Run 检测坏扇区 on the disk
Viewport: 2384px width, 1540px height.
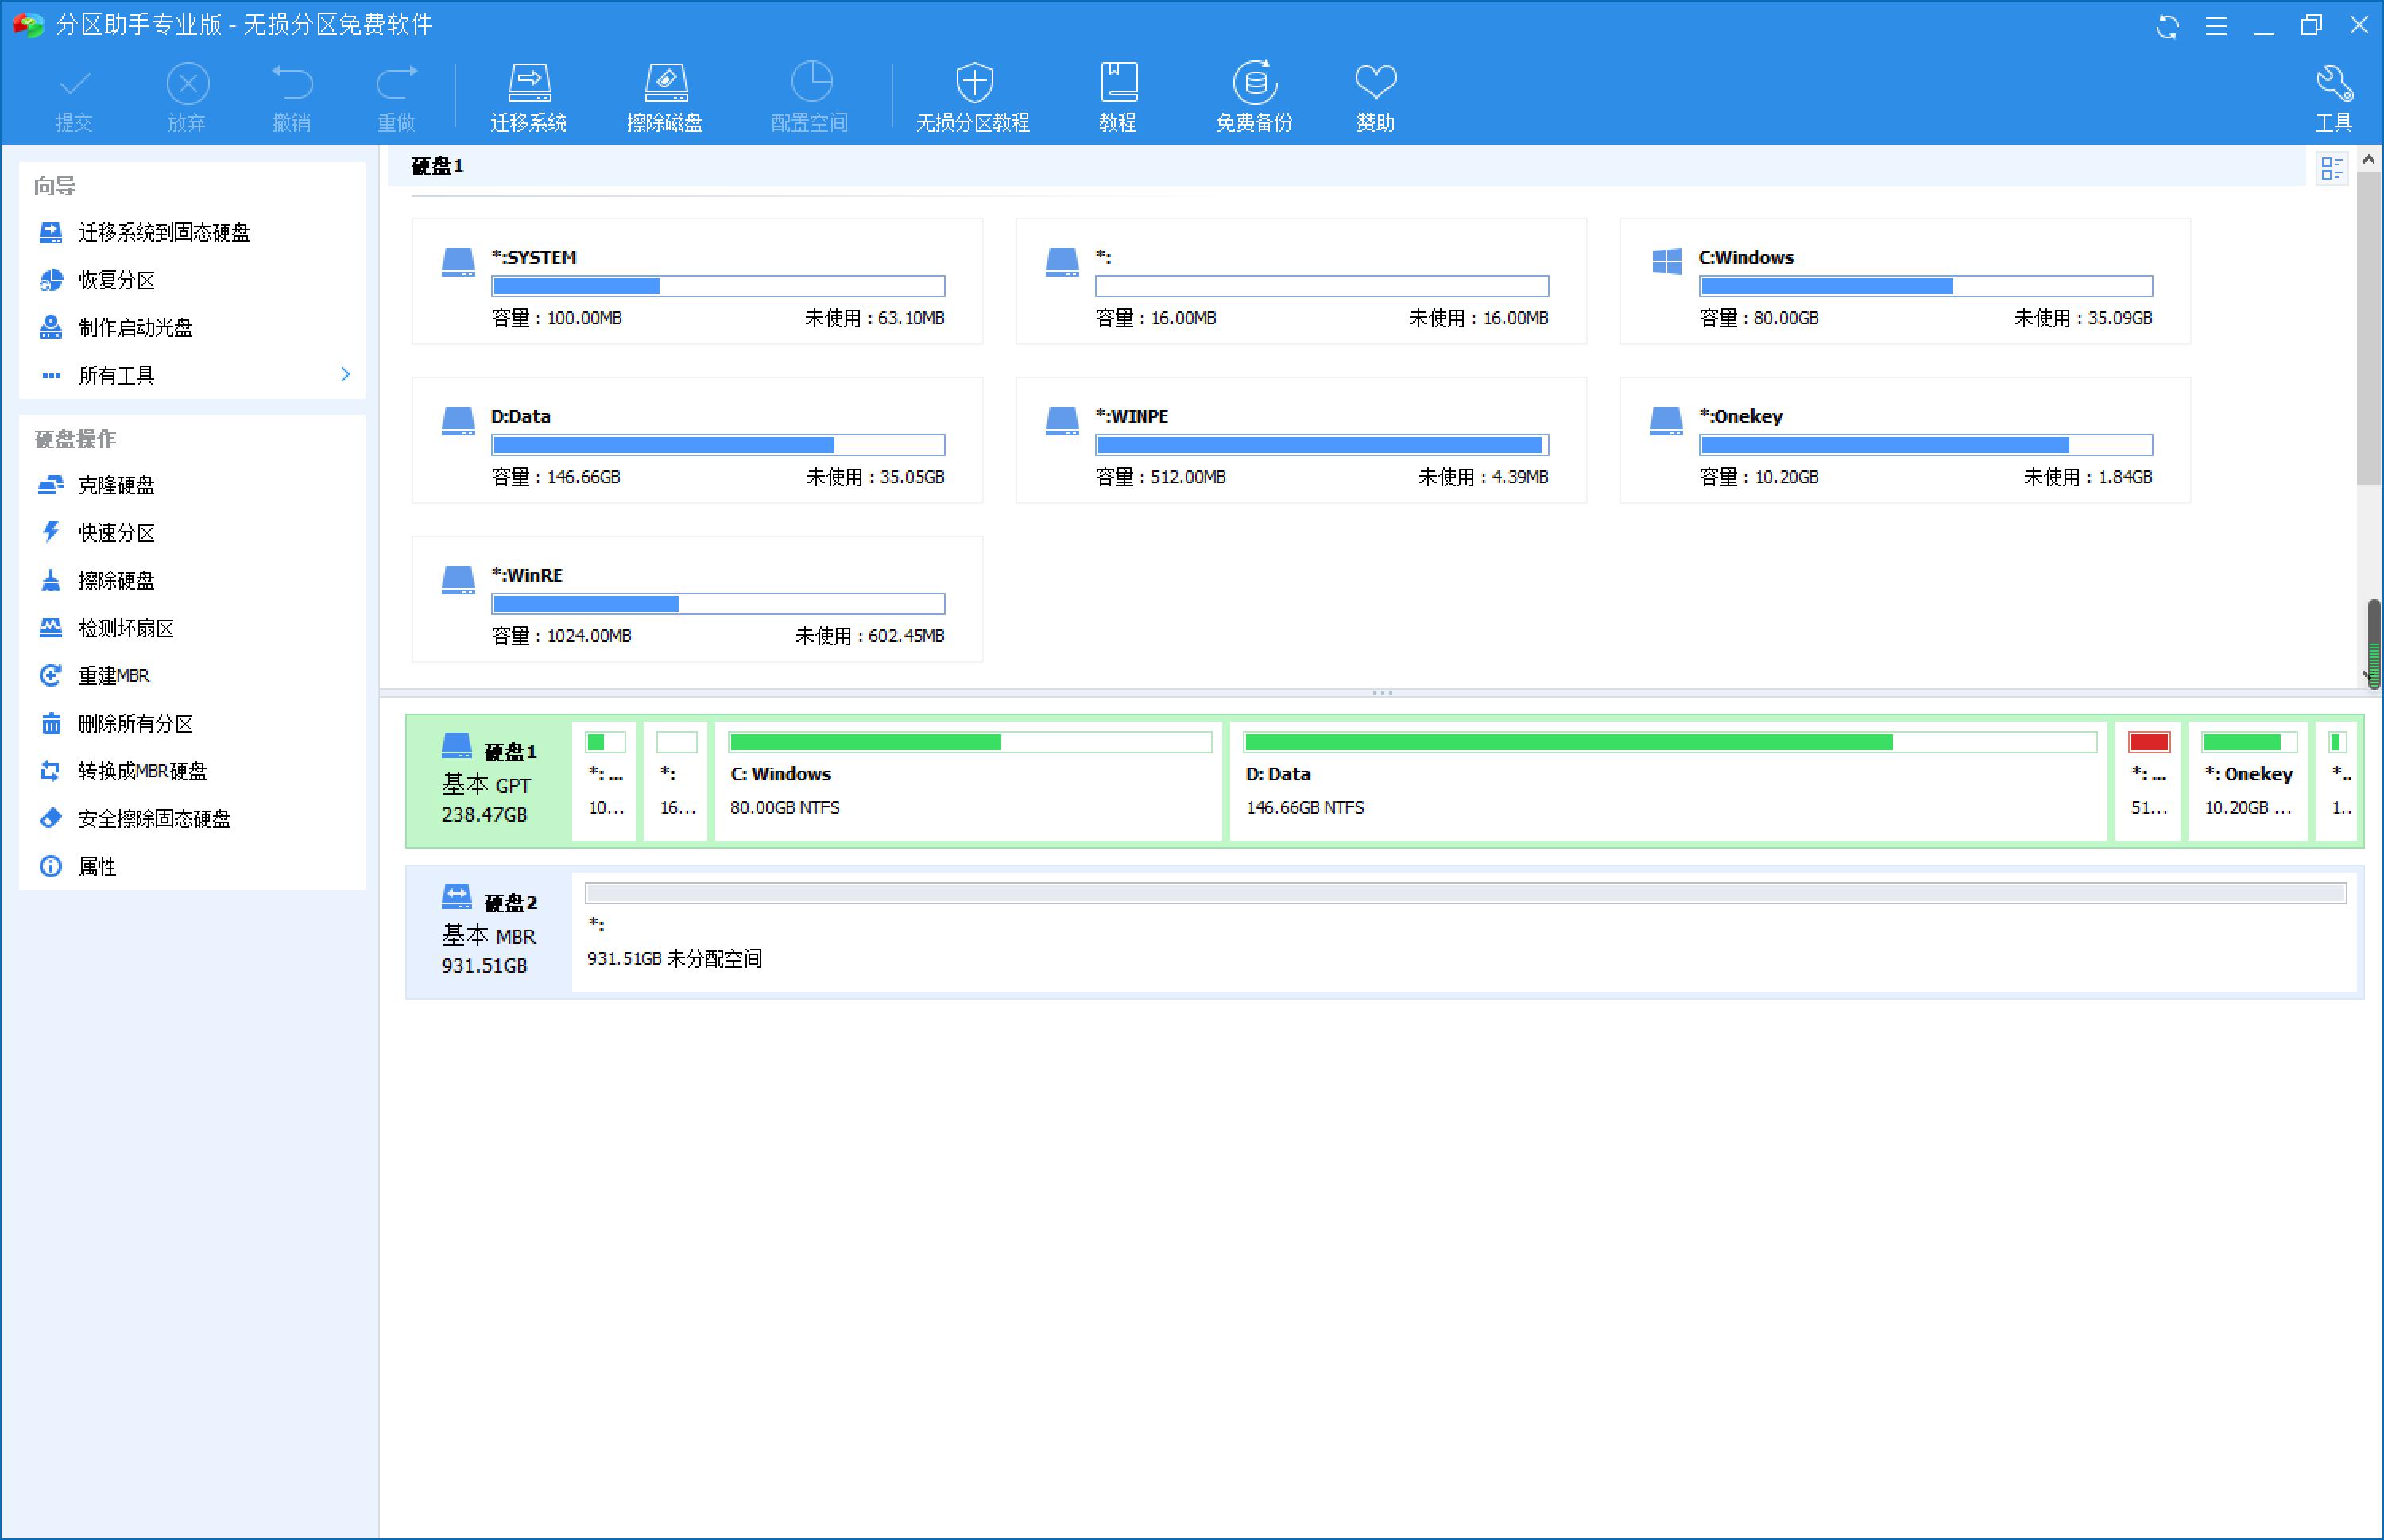124,628
